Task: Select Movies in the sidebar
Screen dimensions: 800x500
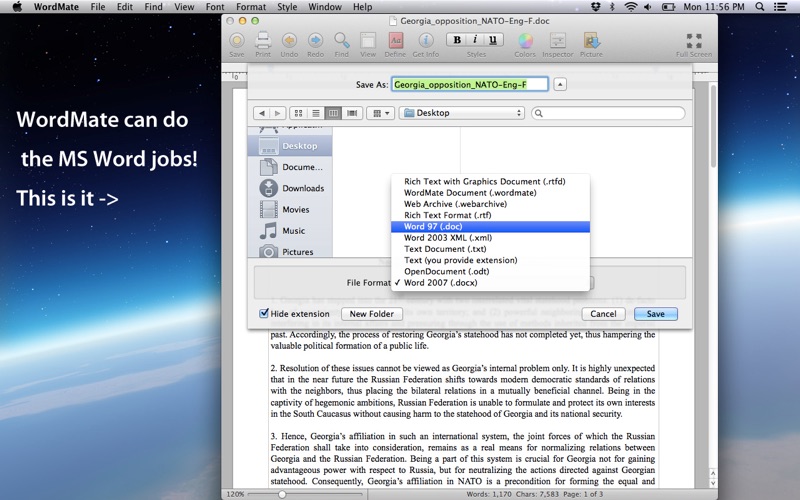Action: coord(290,210)
